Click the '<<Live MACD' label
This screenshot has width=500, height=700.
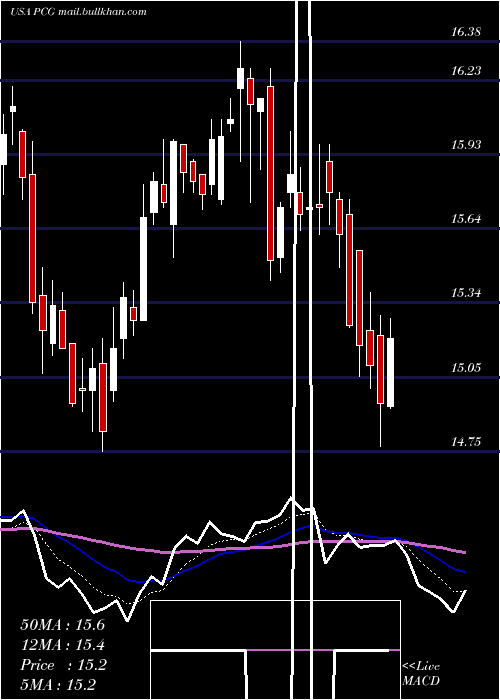(421, 674)
